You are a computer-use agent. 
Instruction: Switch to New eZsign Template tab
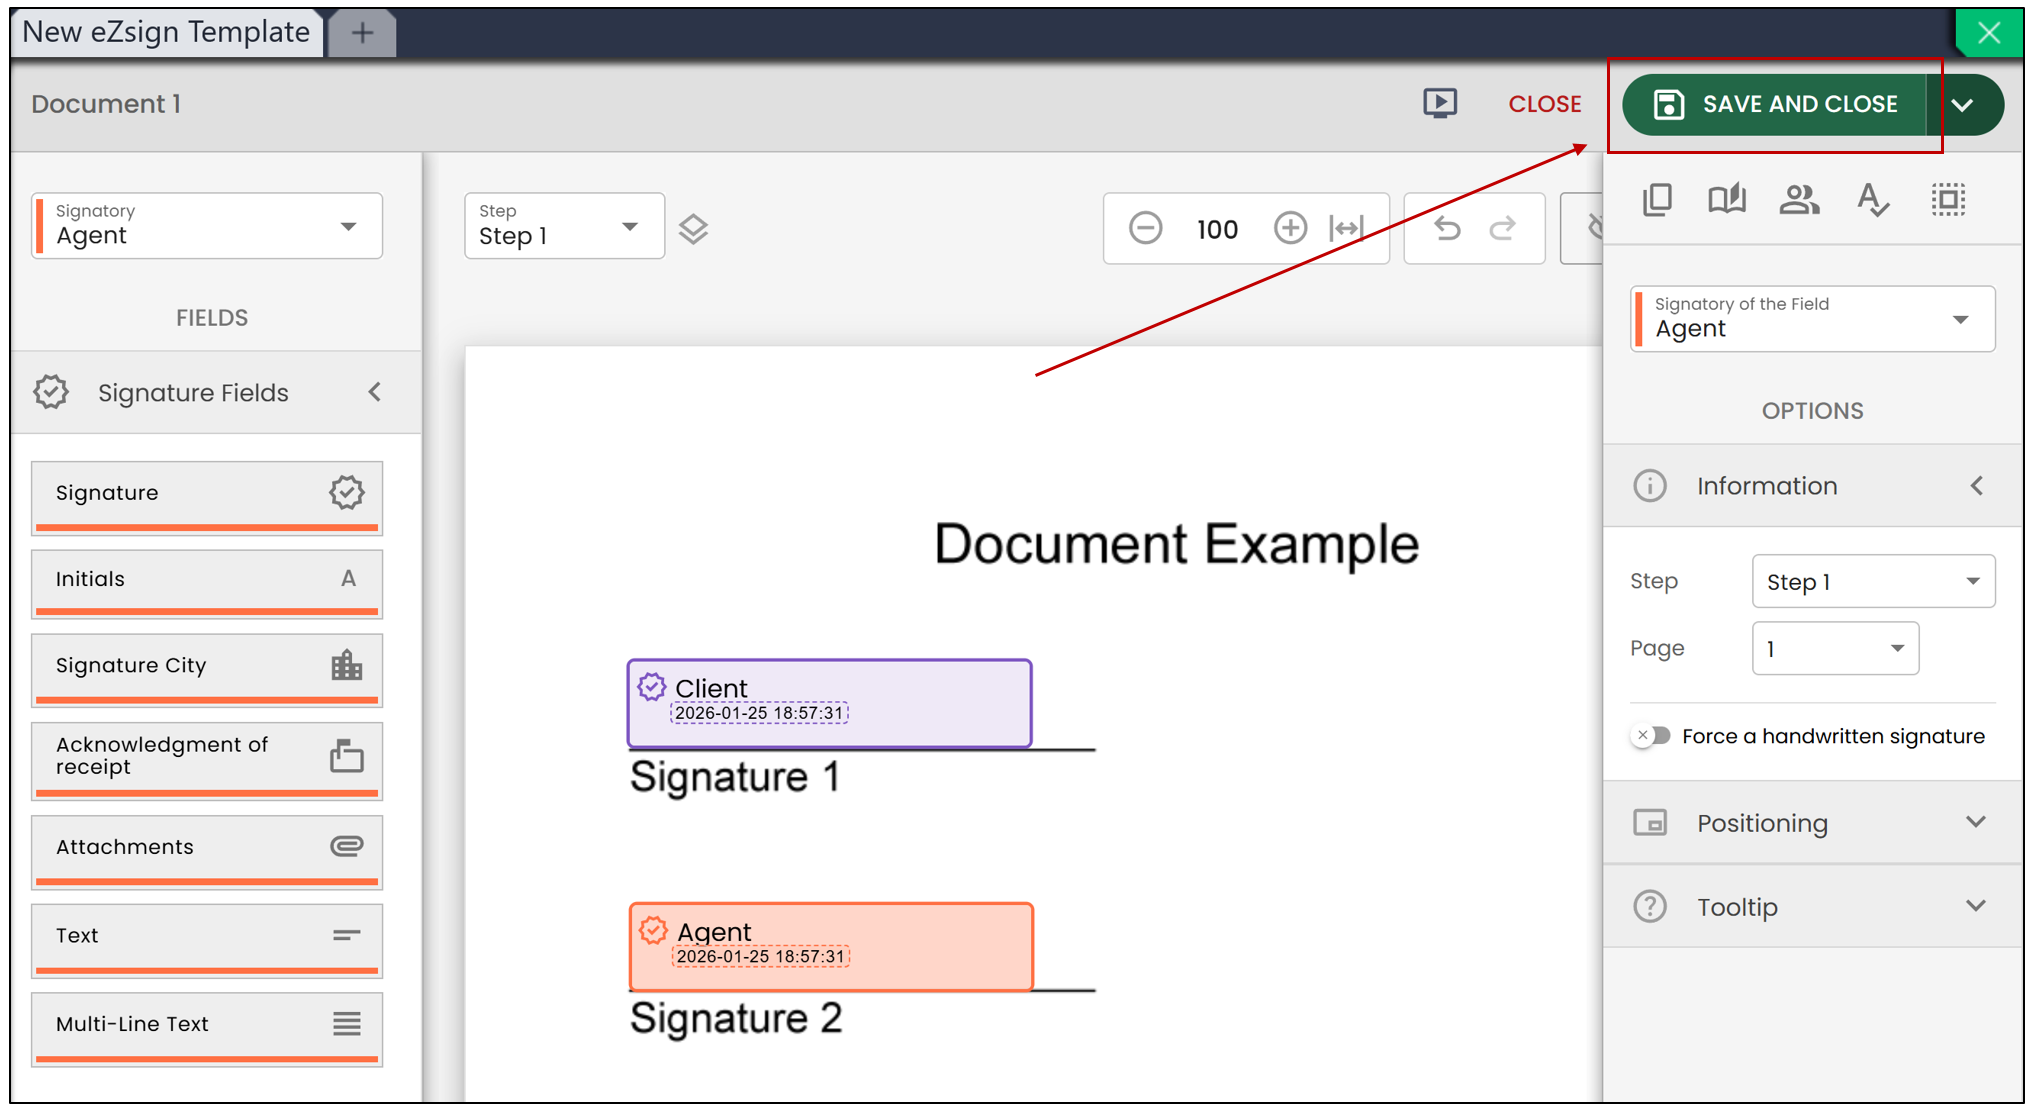166,32
